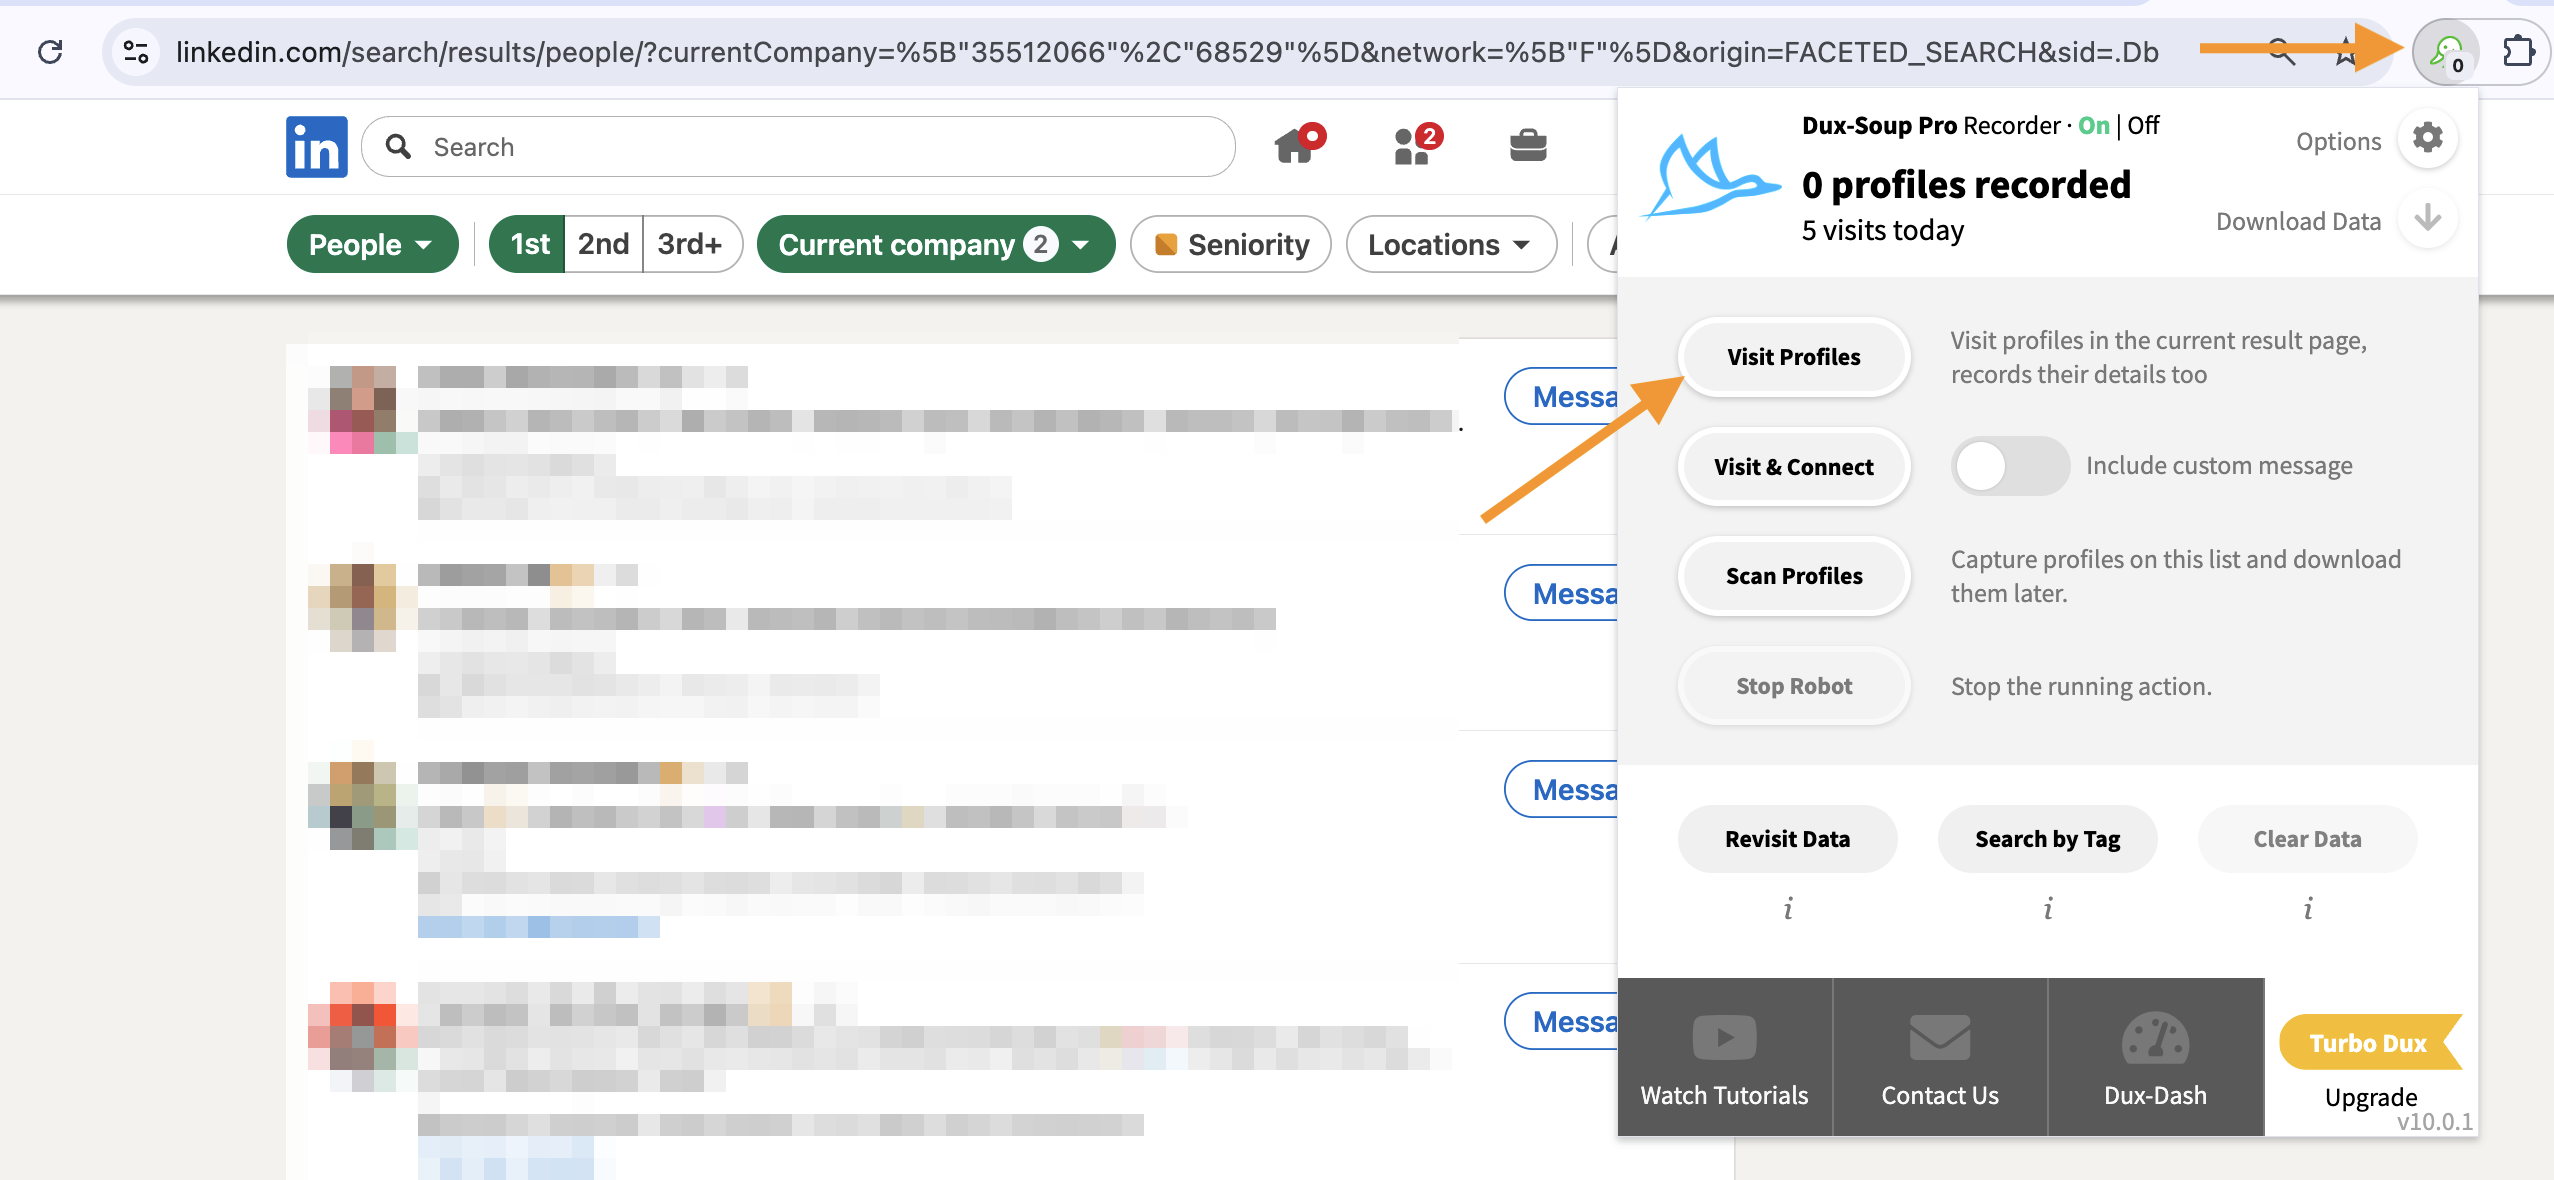Open Dux-Soup Options gear icon
The image size is (2554, 1180).
[2427, 138]
